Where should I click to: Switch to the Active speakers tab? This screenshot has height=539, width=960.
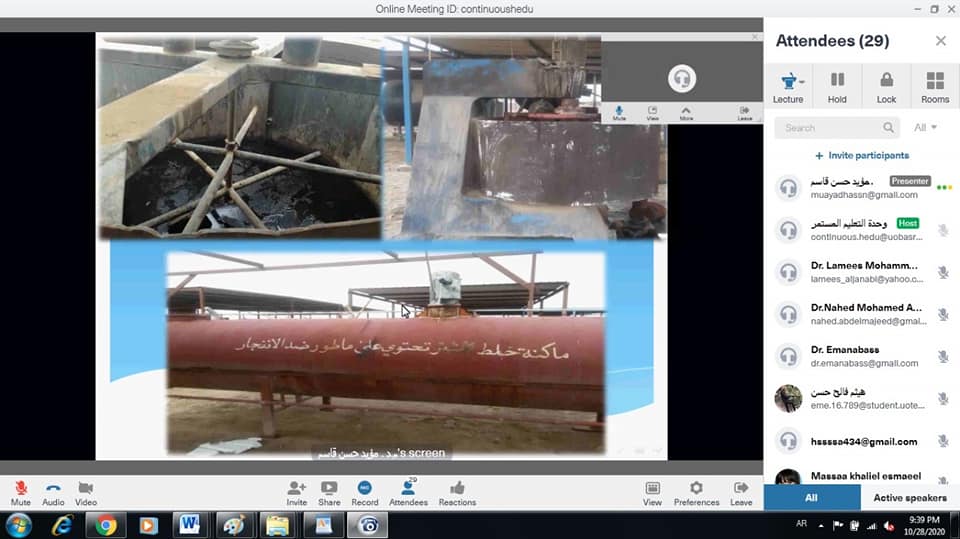pyautogui.click(x=909, y=498)
